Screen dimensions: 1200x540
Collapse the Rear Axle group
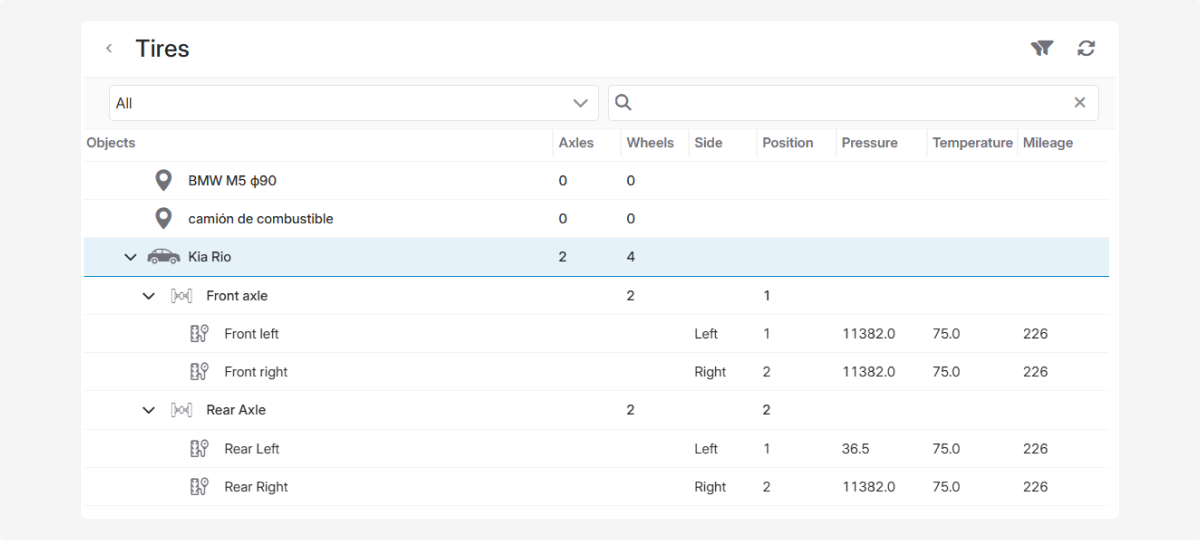pos(149,410)
